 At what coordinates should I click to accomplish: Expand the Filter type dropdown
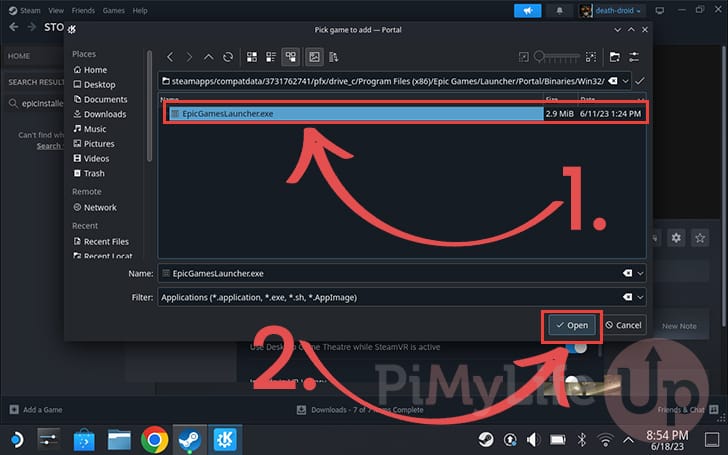(x=640, y=297)
